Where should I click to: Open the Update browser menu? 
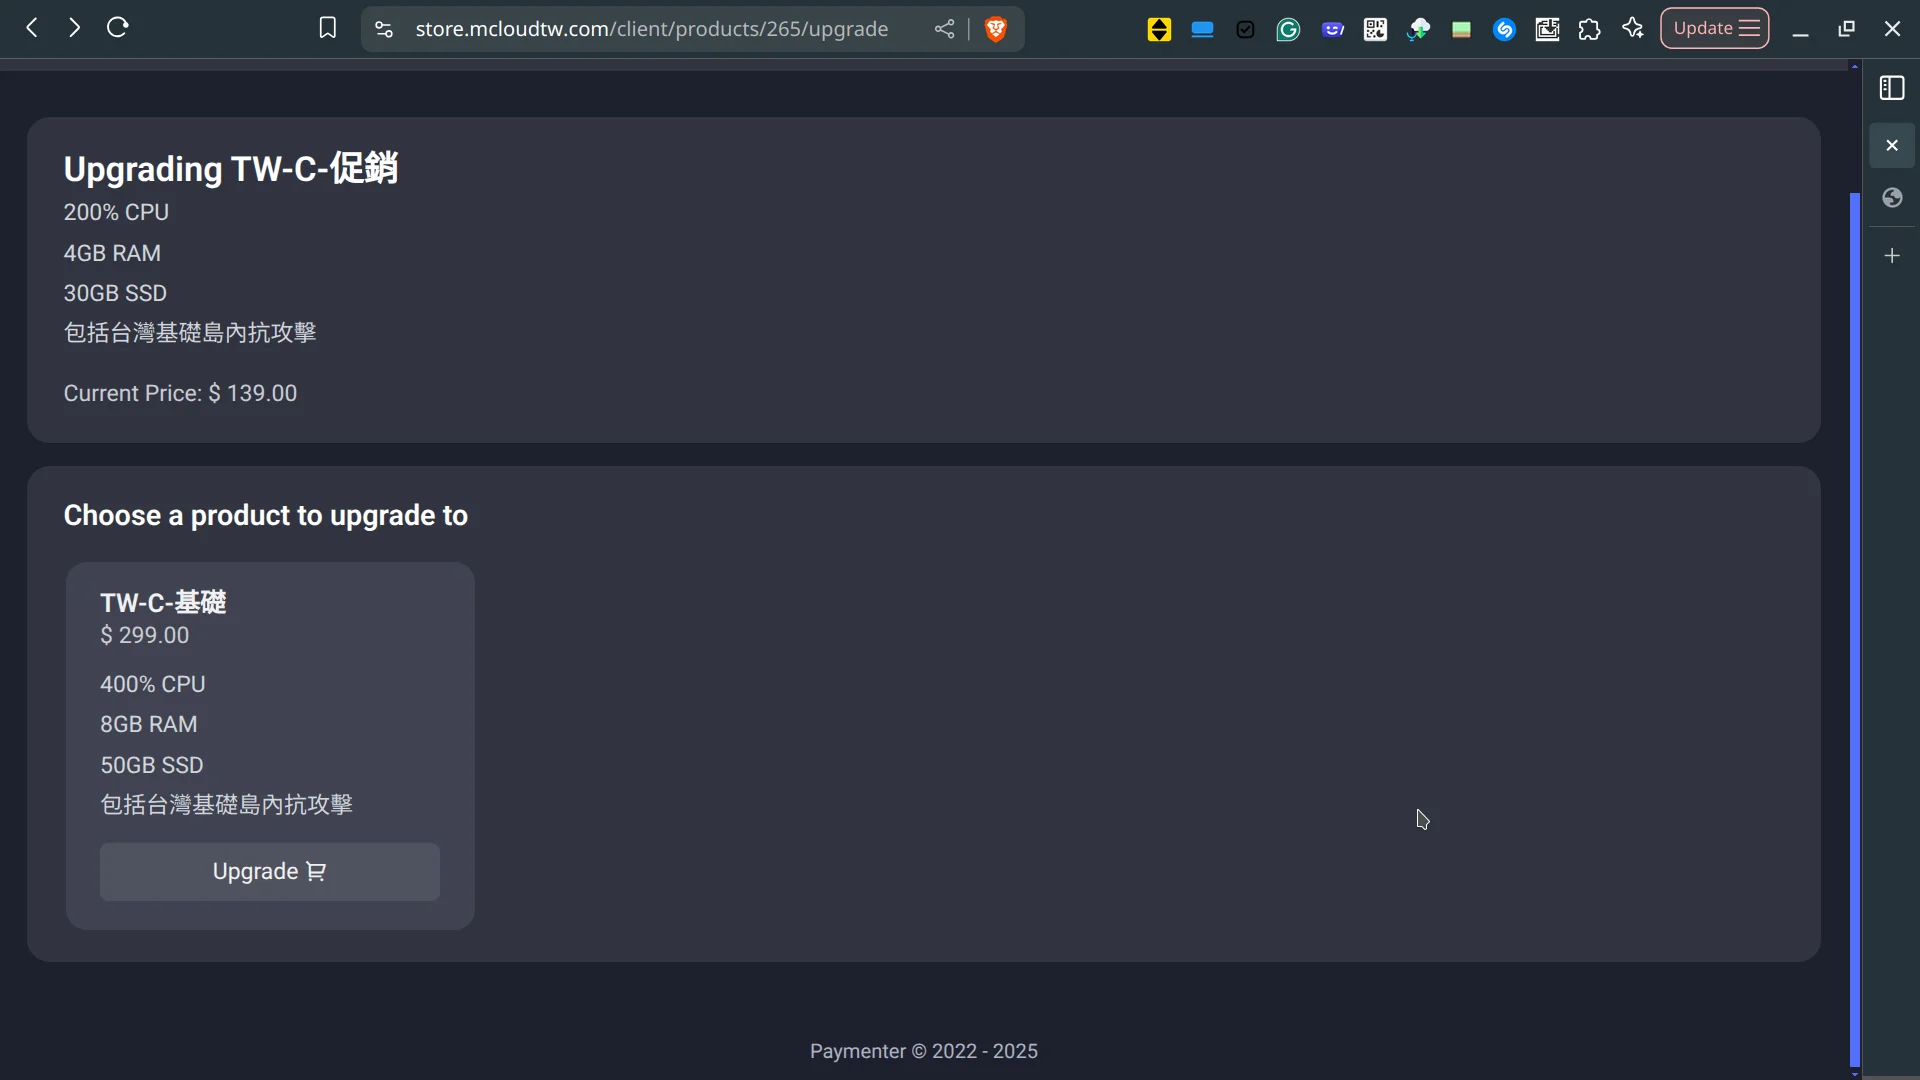(x=1714, y=29)
